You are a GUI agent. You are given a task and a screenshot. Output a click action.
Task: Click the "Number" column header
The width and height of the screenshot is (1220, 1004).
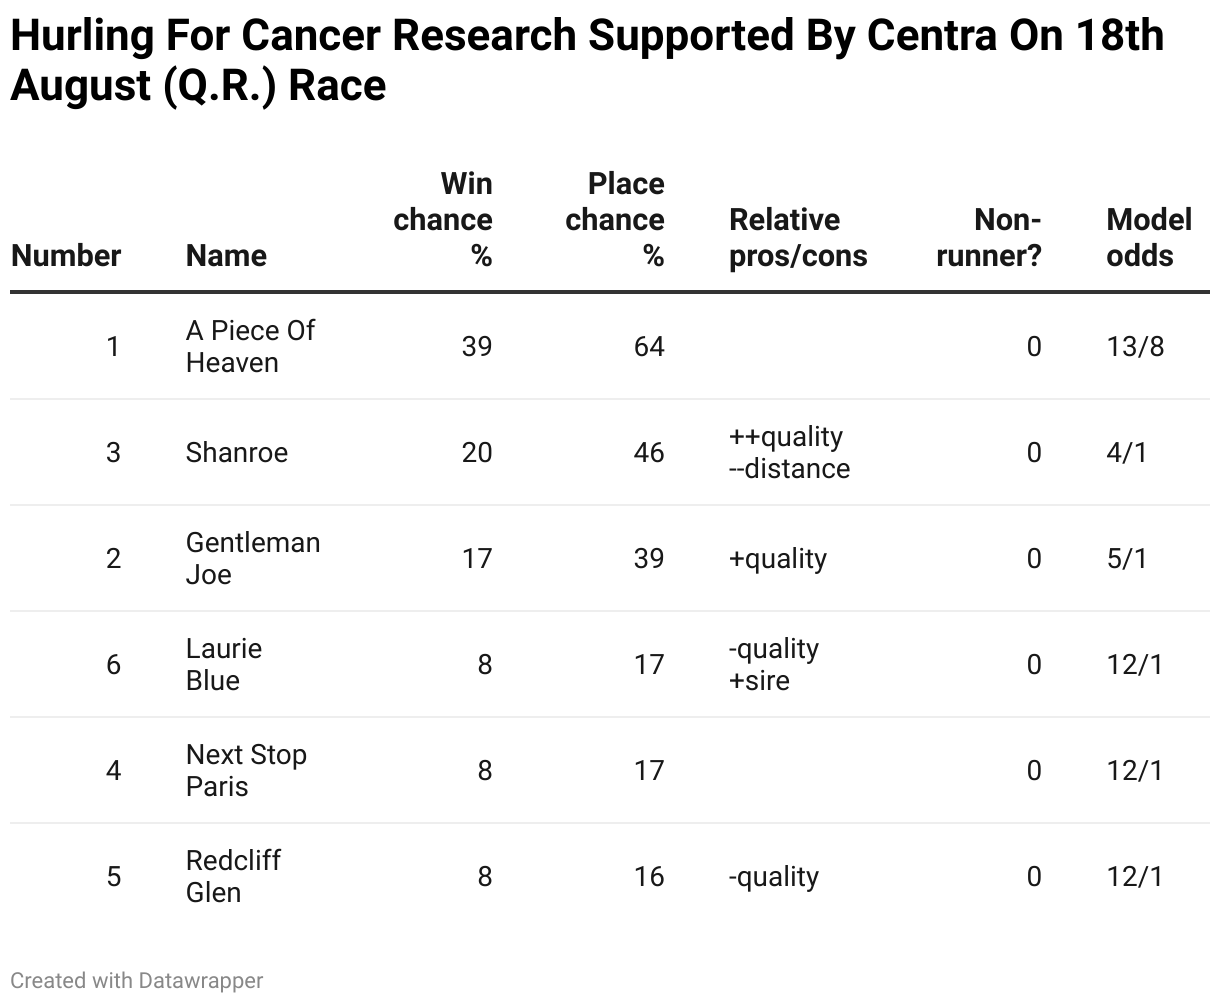pos(66,256)
